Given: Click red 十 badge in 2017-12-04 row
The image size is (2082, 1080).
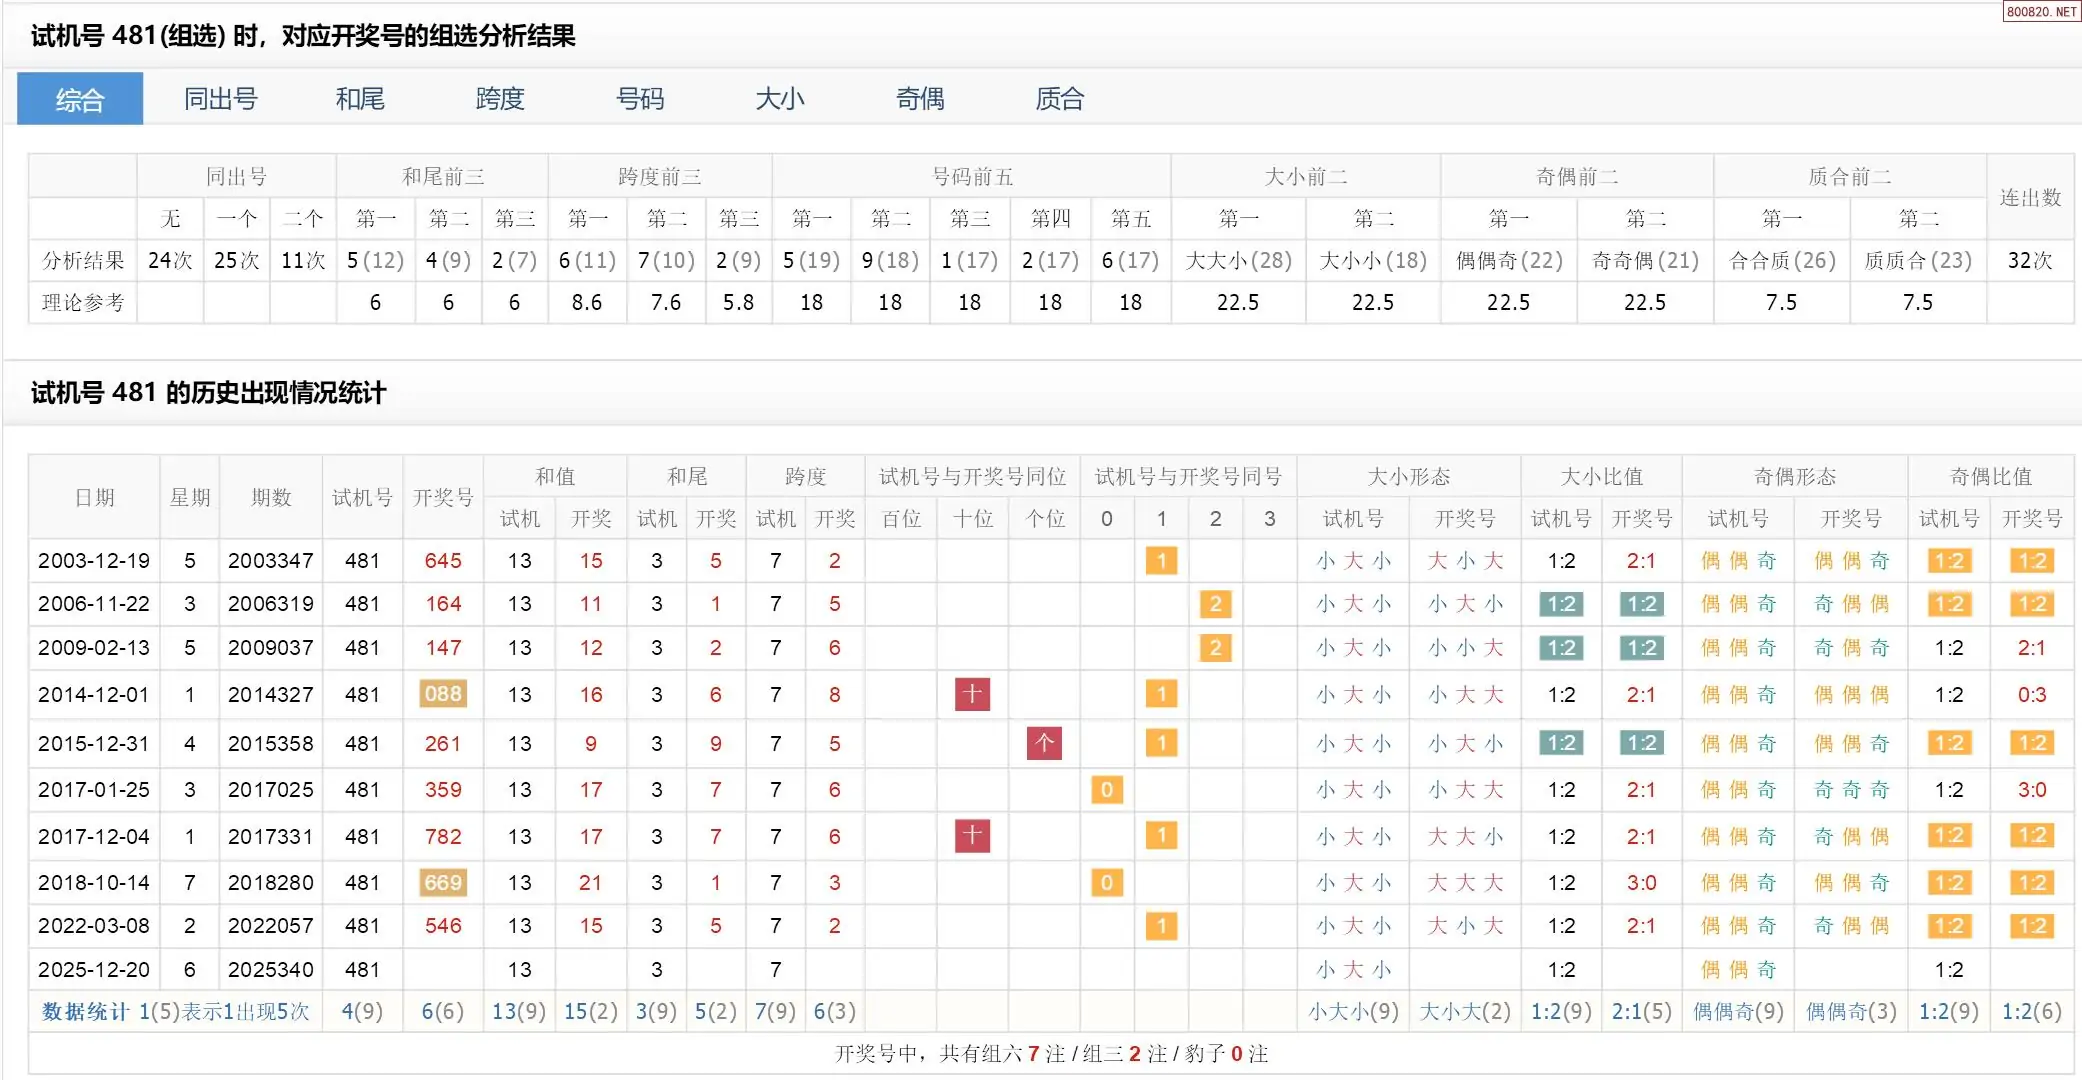Looking at the screenshot, I should [x=972, y=836].
